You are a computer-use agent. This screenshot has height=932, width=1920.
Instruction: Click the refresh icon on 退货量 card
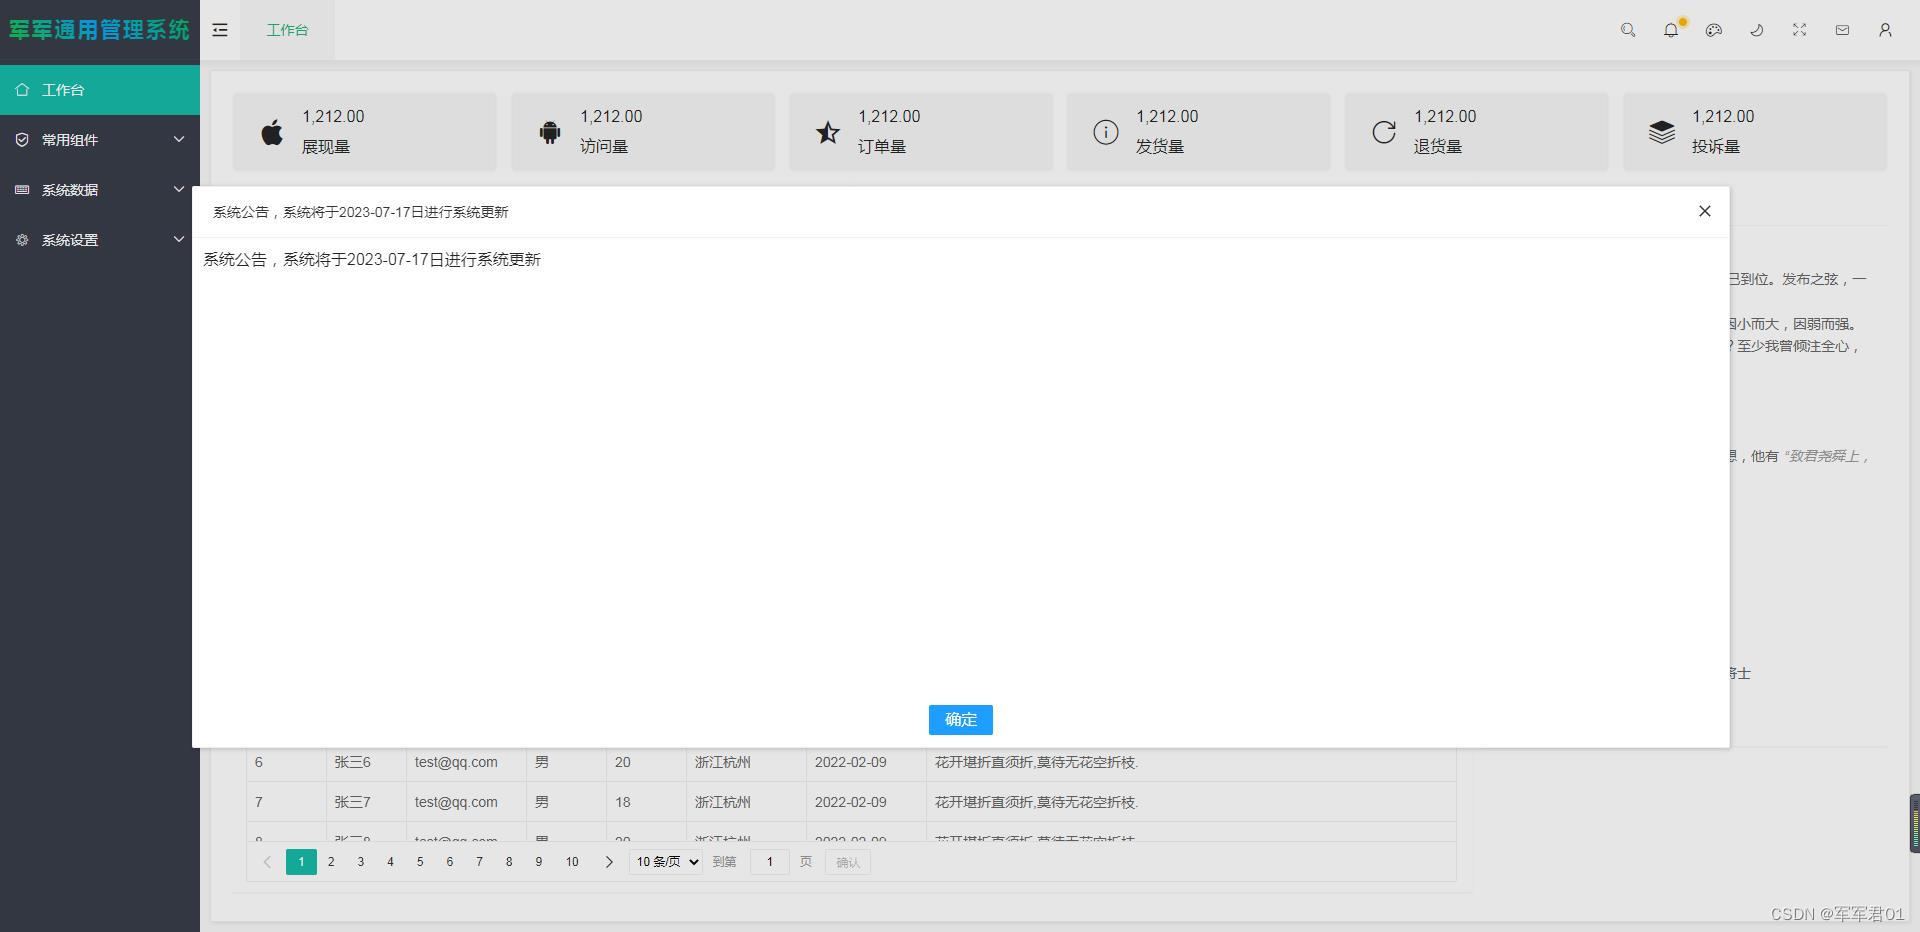pyautogui.click(x=1384, y=132)
